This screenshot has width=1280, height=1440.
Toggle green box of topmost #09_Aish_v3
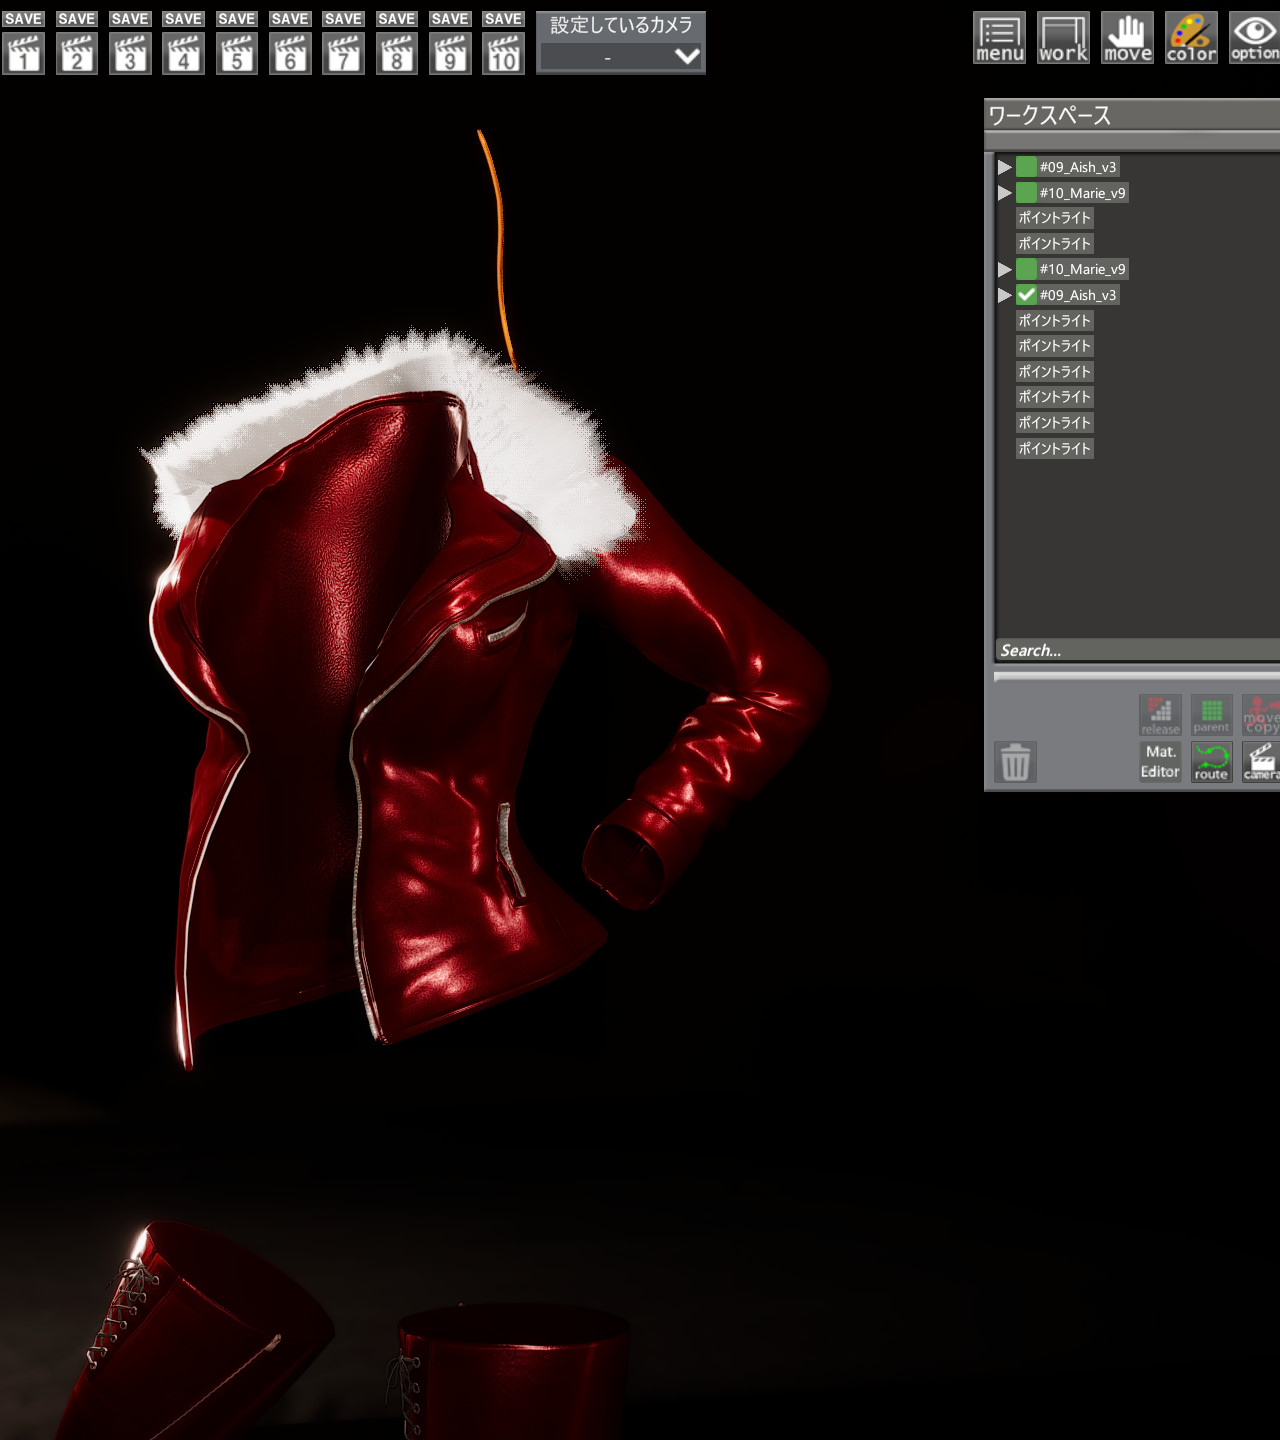click(1026, 167)
